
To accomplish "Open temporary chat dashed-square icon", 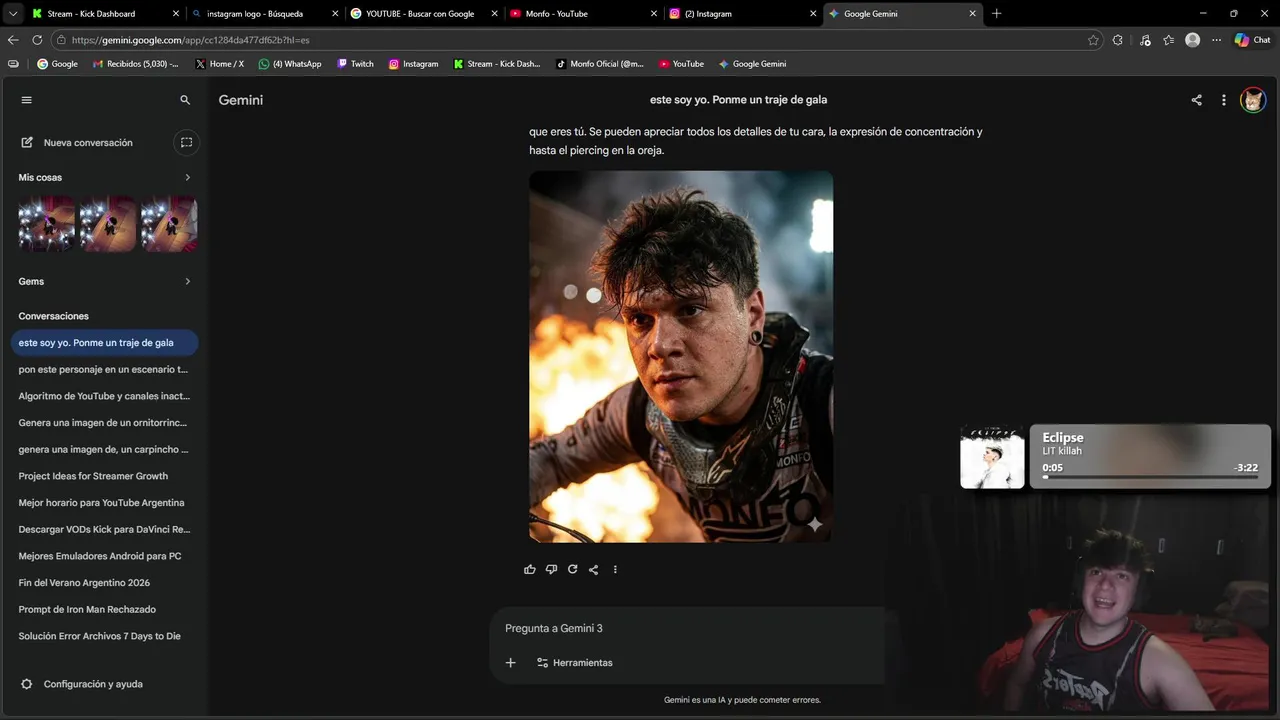I will tap(186, 143).
